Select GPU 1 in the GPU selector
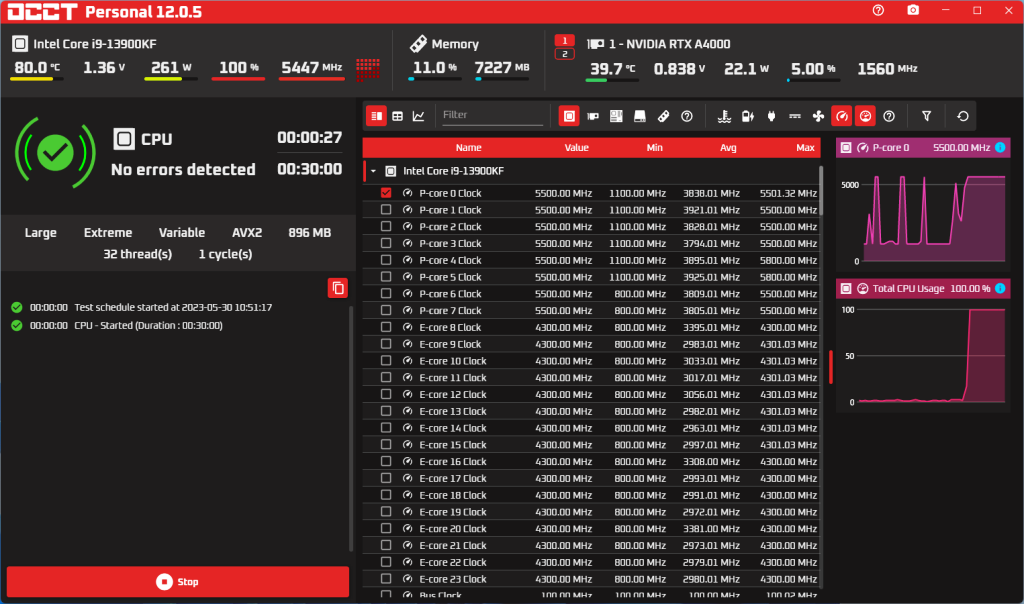1024x604 pixels. click(565, 40)
